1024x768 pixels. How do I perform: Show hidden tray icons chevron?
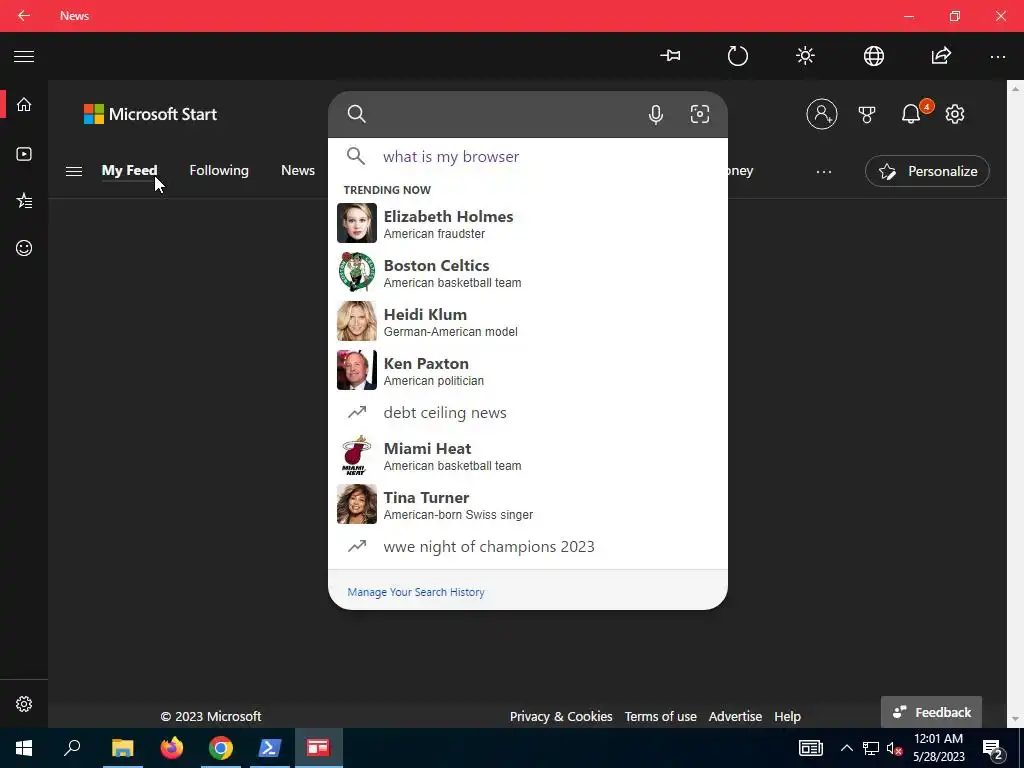(x=846, y=748)
